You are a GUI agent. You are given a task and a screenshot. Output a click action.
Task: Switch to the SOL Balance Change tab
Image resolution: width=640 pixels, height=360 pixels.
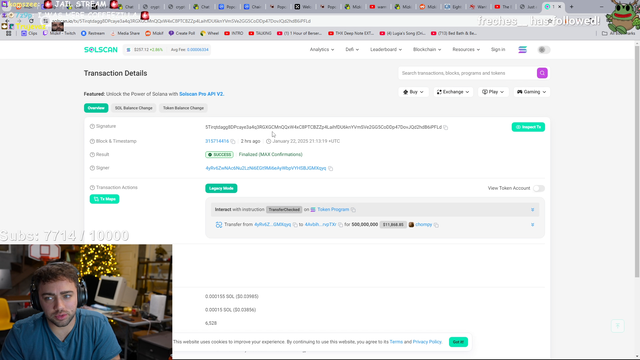point(133,108)
